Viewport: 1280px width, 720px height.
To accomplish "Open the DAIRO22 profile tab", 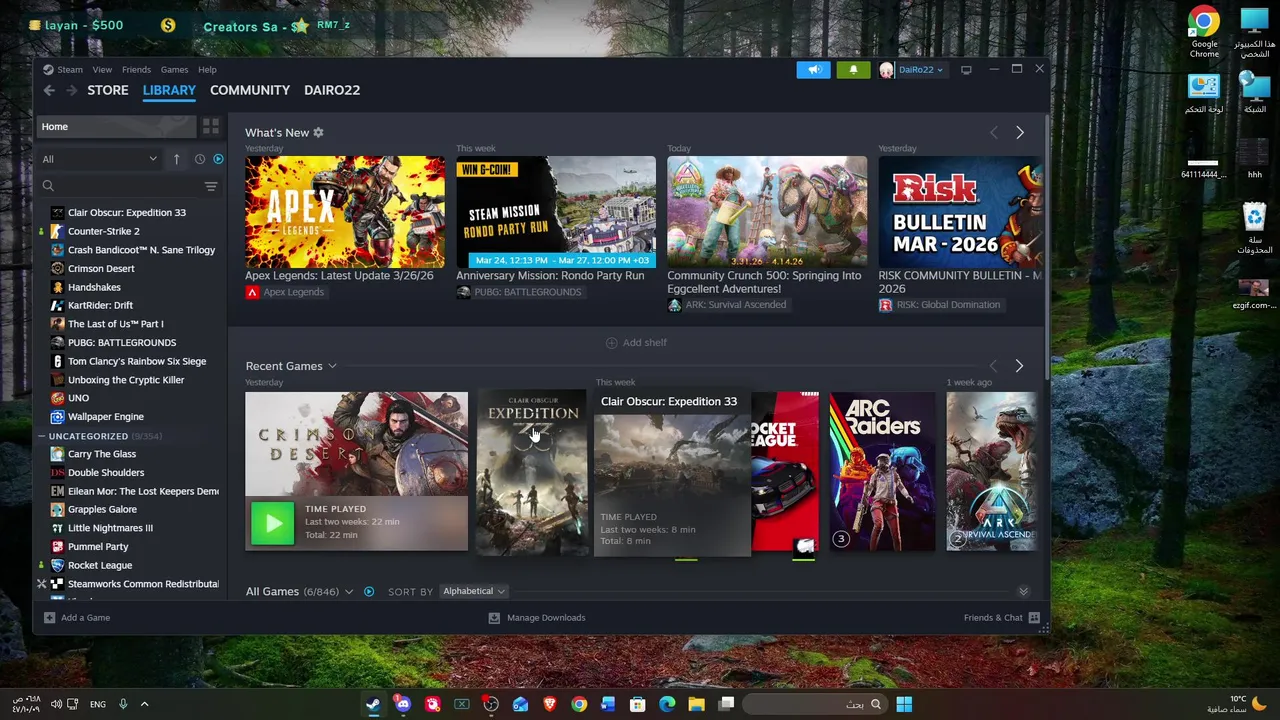I will pos(332,90).
